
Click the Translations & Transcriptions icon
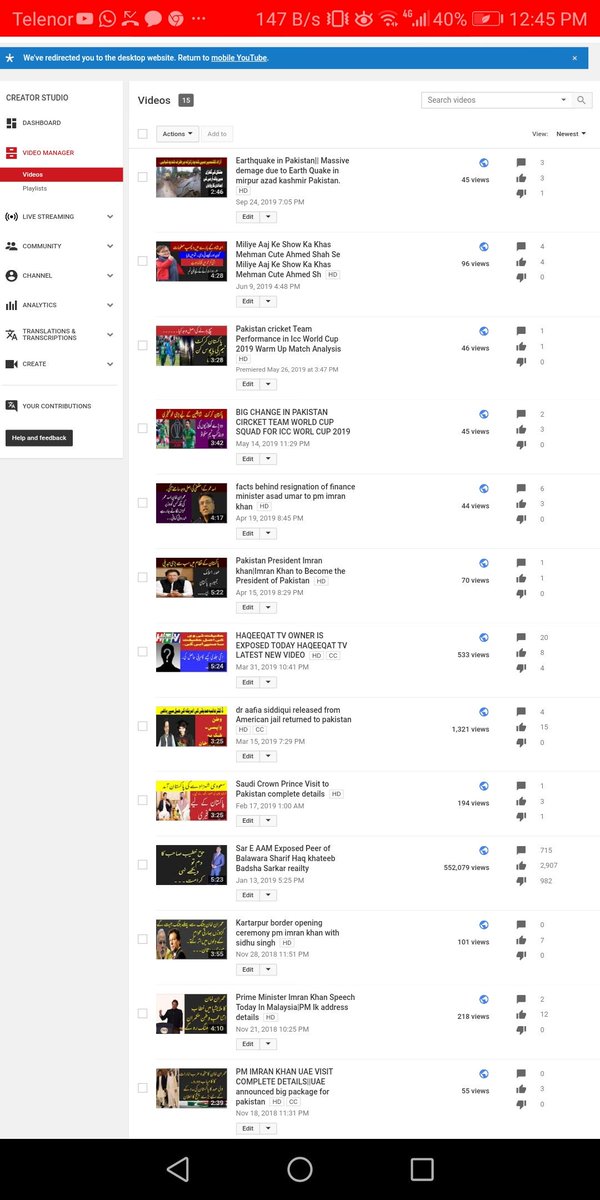12,334
